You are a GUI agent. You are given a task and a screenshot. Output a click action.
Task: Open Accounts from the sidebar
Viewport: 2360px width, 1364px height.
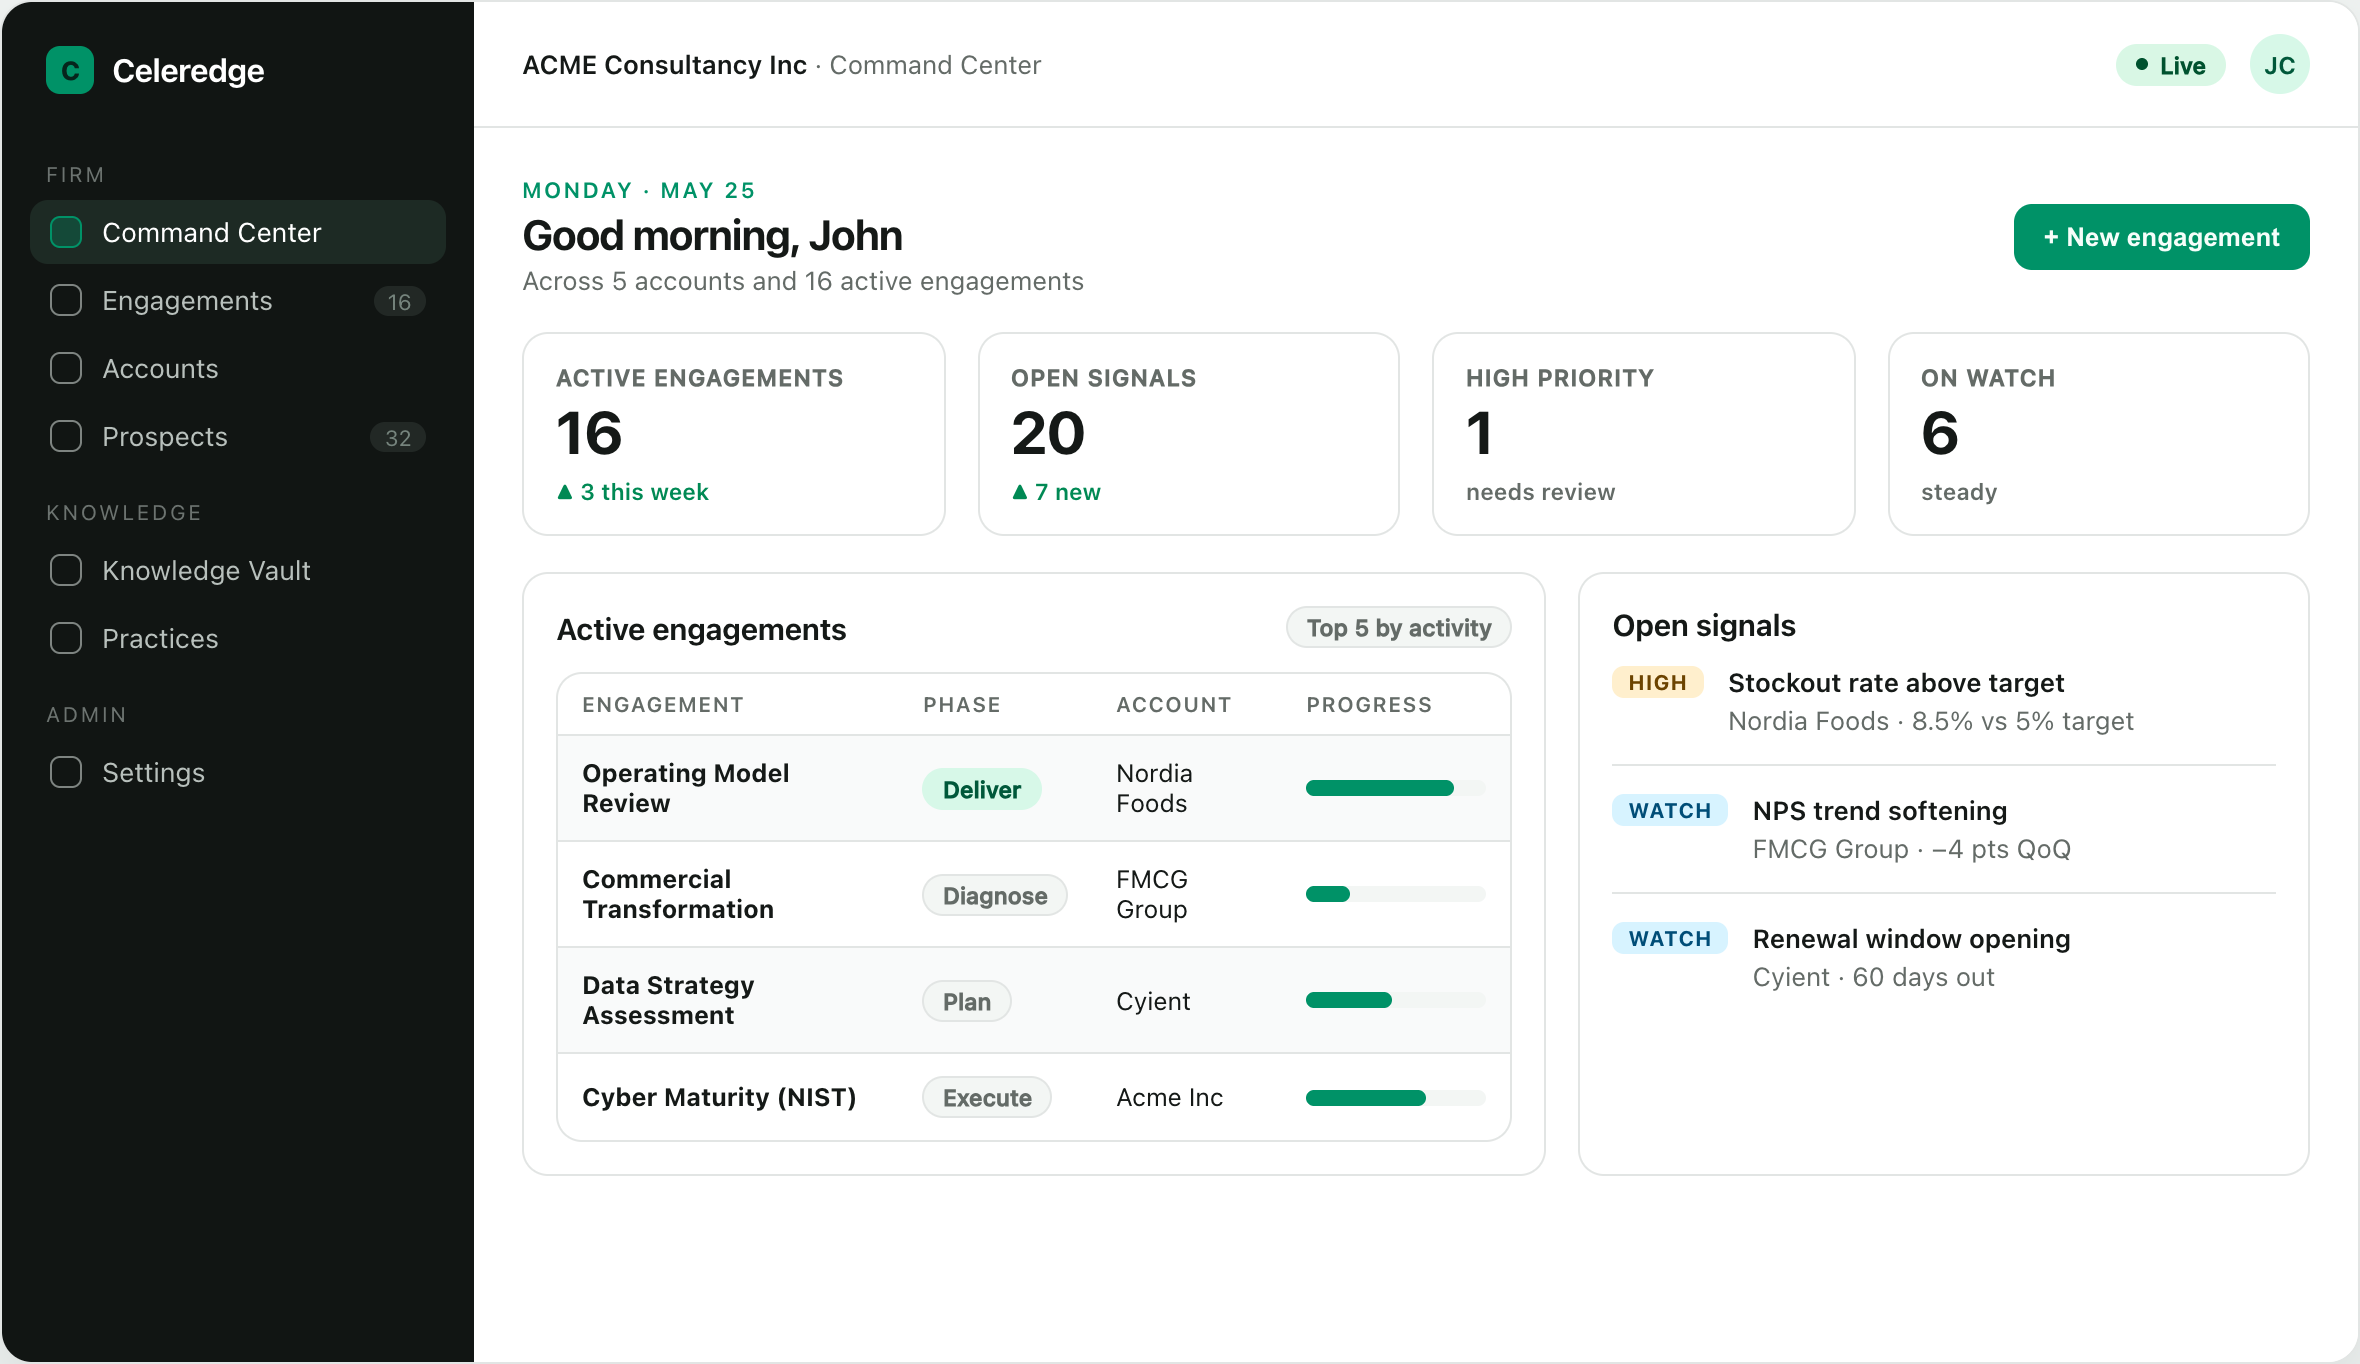pos(238,368)
